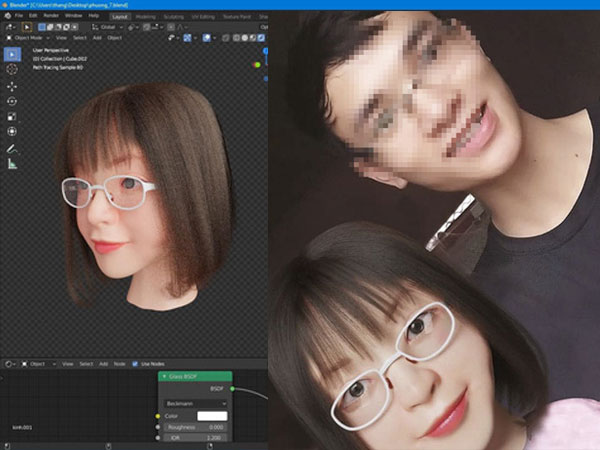Select the Move tool
This screenshot has width=600, height=450.
pyautogui.click(x=12, y=87)
